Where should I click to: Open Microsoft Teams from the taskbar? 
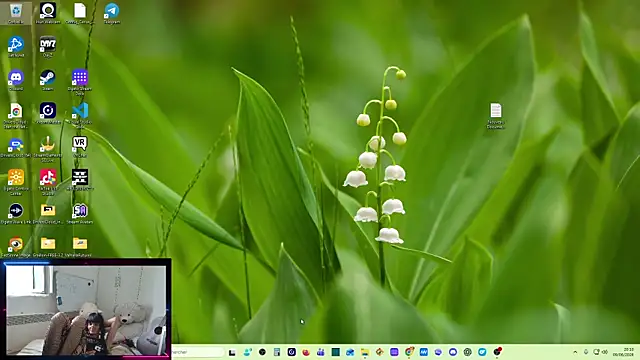pyautogui.click(x=321, y=352)
